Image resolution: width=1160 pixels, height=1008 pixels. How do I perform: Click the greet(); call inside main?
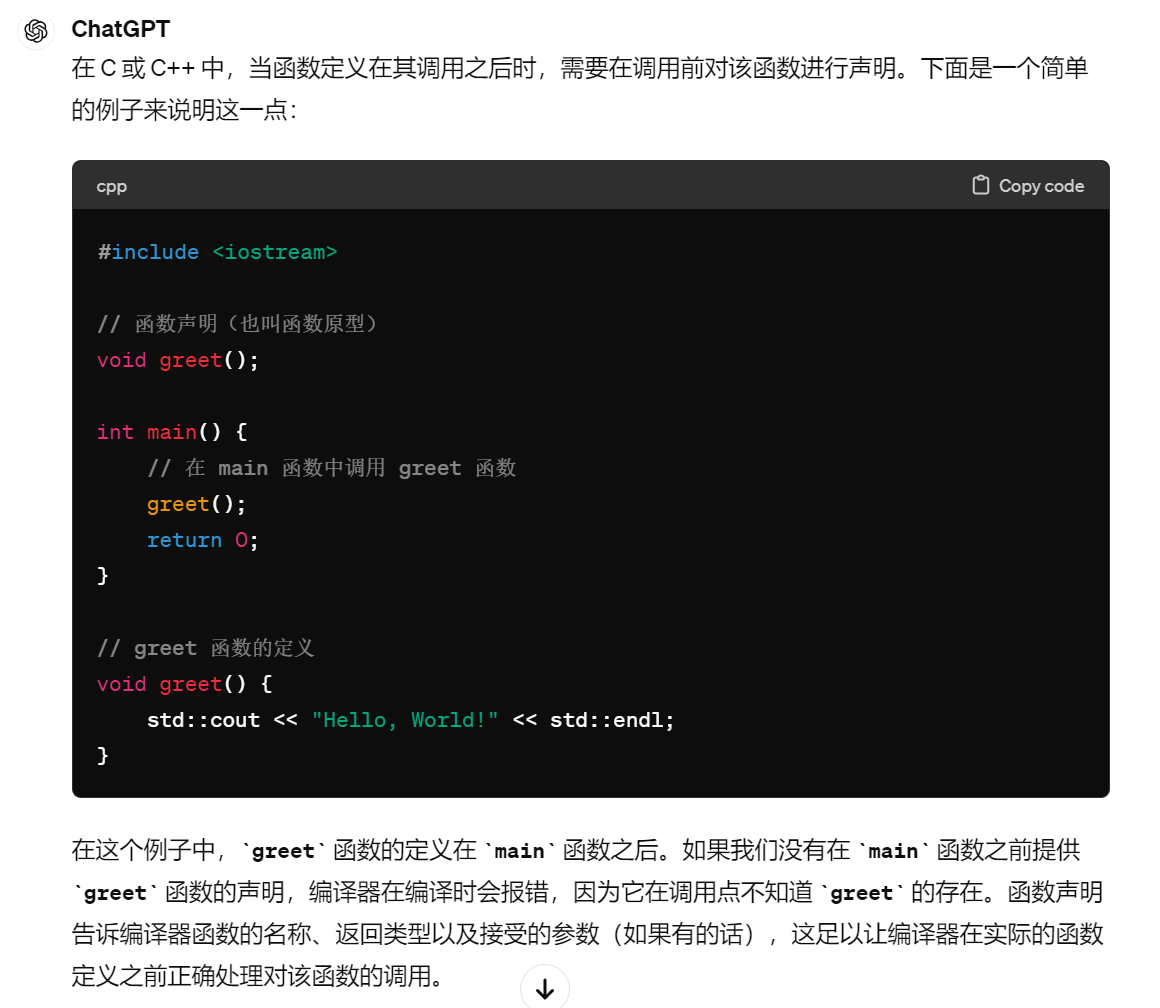click(196, 504)
